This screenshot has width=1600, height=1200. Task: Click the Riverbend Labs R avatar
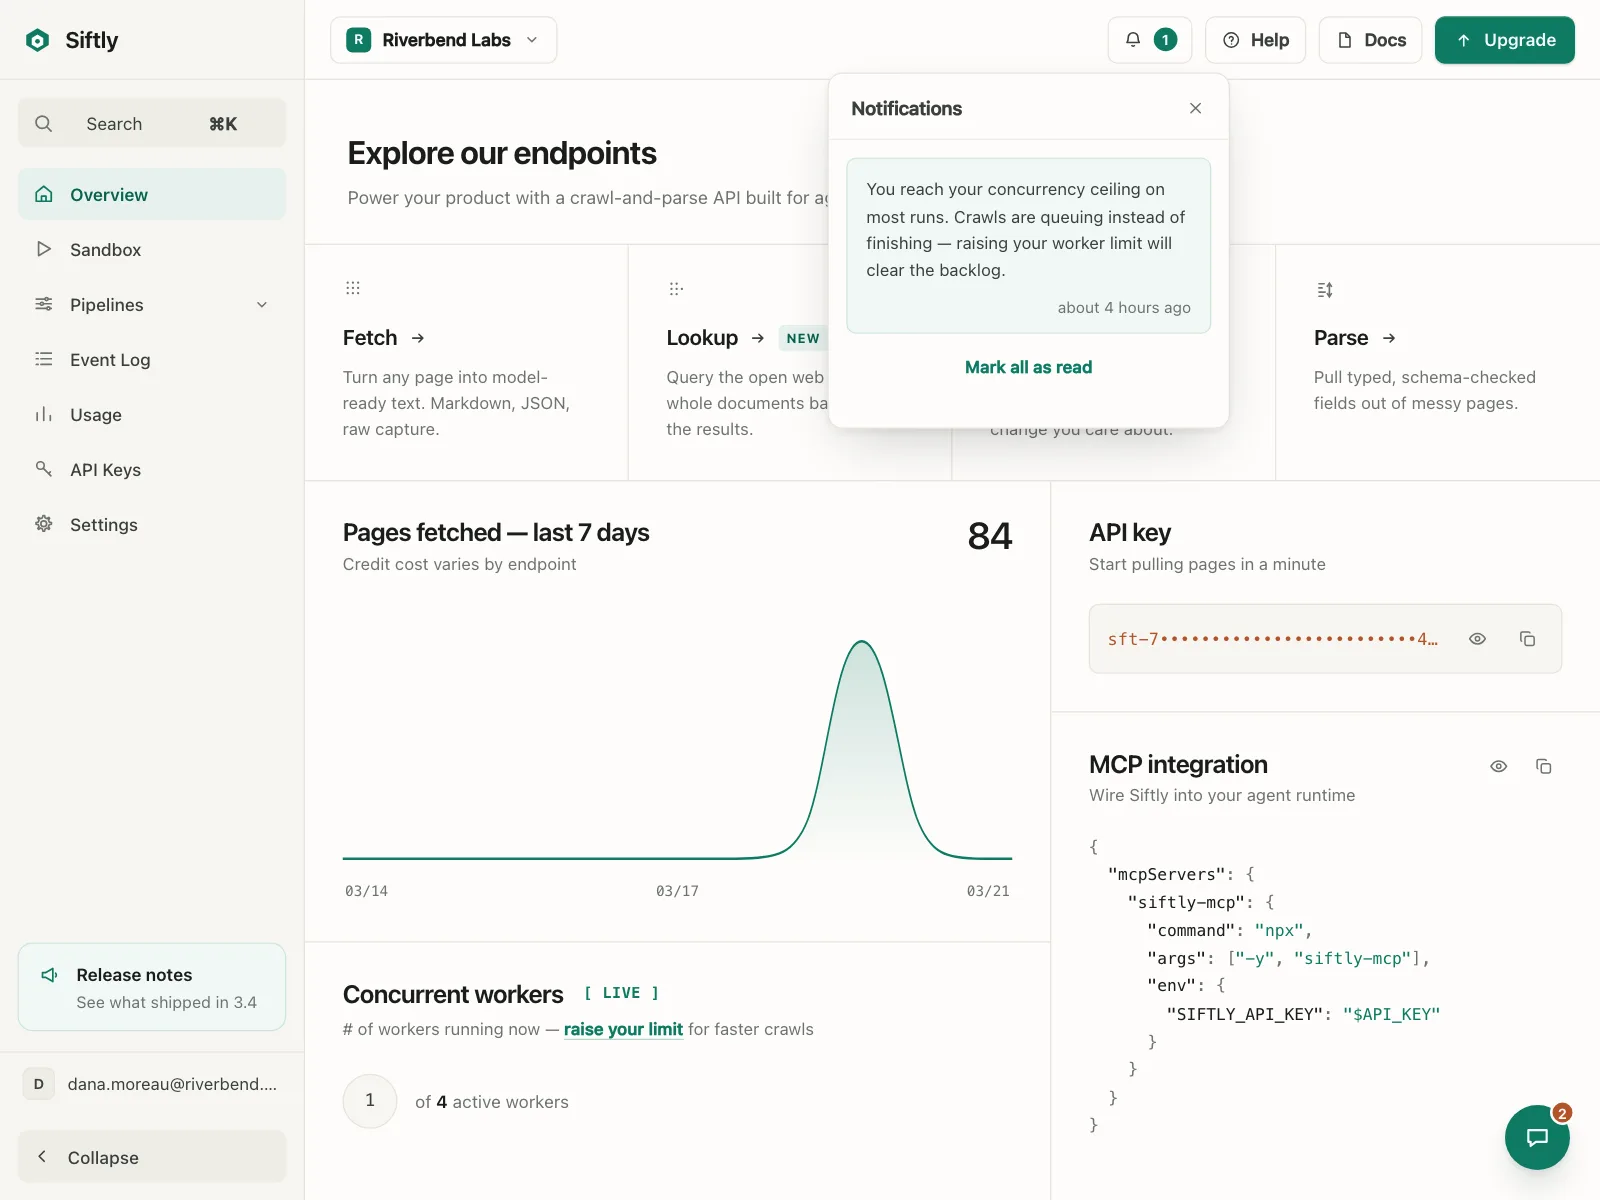point(359,40)
